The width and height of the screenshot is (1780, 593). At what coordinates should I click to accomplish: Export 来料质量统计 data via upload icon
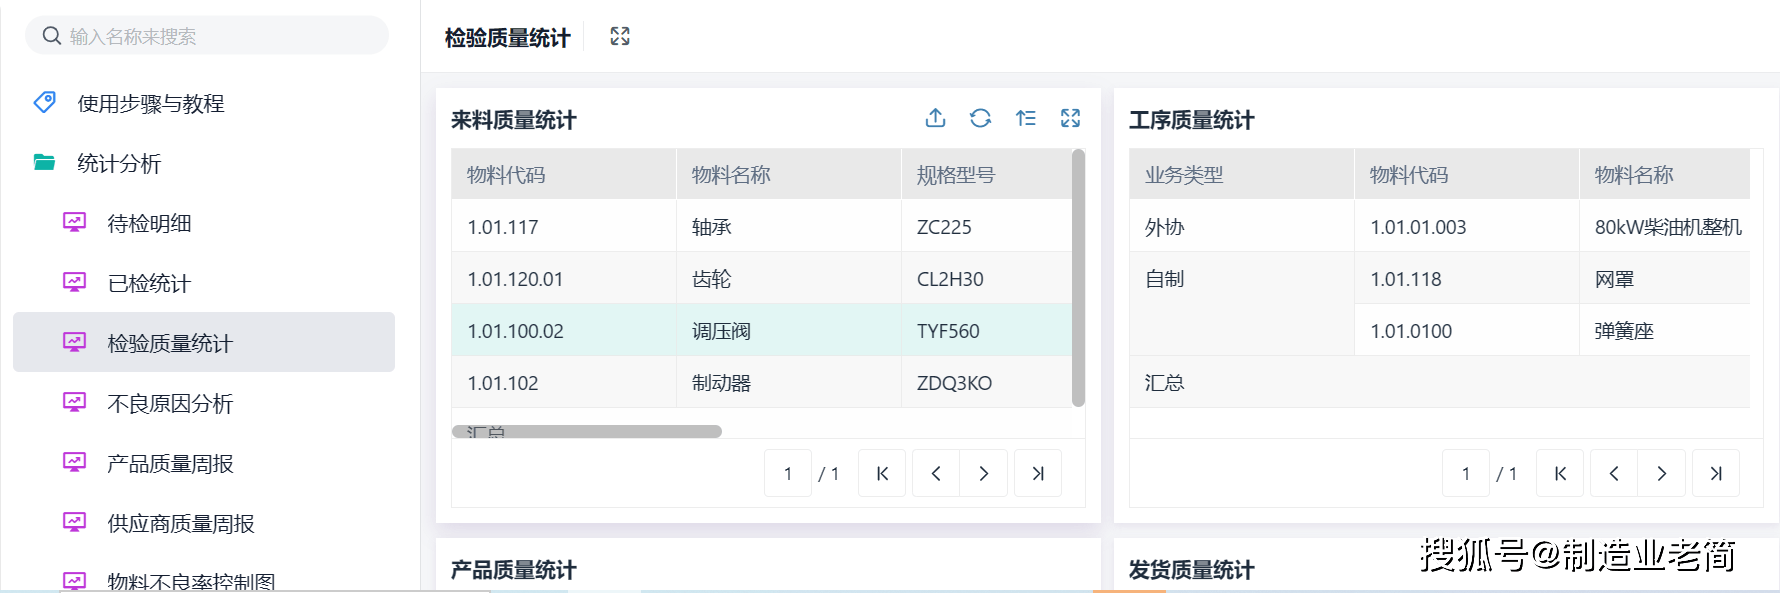[935, 118]
